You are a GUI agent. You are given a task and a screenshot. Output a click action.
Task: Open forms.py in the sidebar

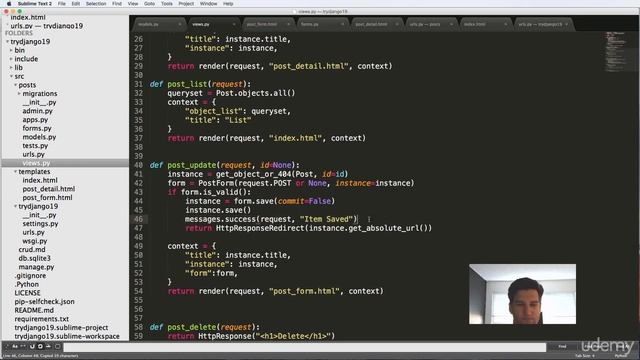pyautogui.click(x=37, y=128)
